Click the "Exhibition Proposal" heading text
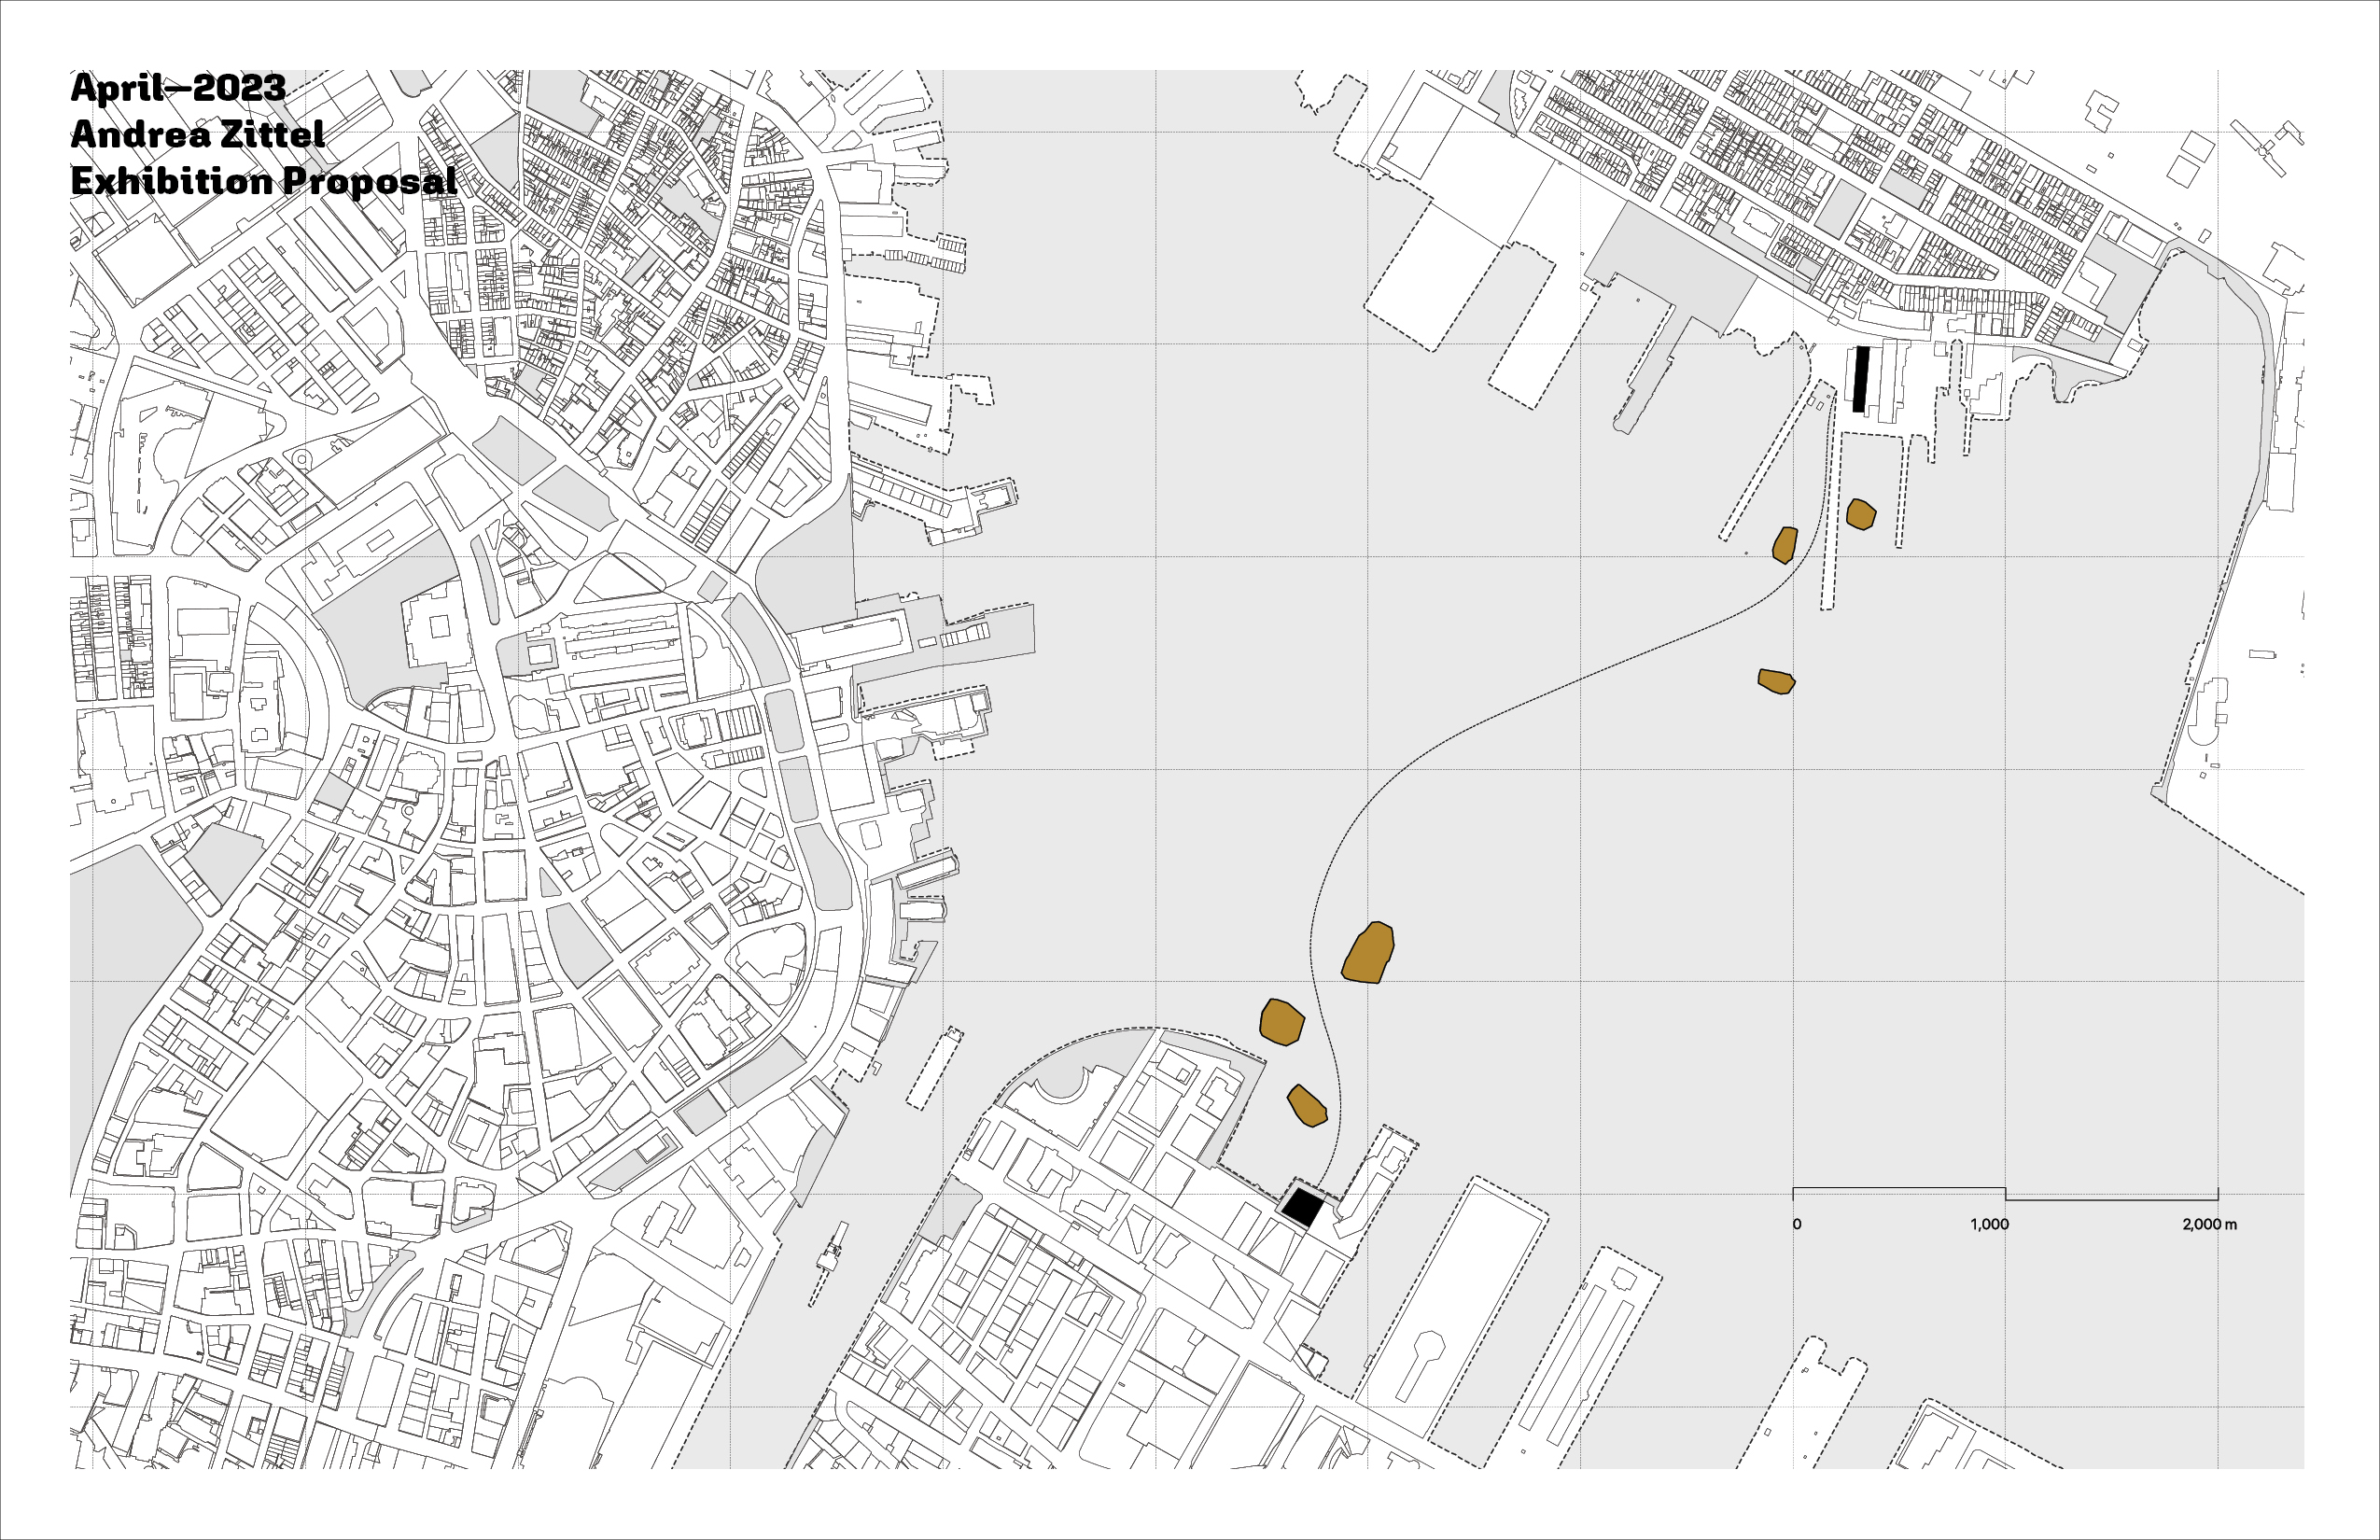 [264, 181]
